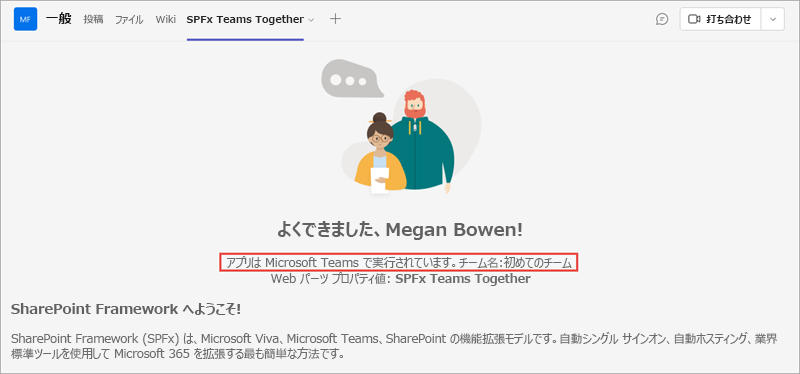Image resolution: width=800 pixels, height=374 pixels.
Task: Start a meeting with 打ち合わせ button
Action: click(x=720, y=19)
